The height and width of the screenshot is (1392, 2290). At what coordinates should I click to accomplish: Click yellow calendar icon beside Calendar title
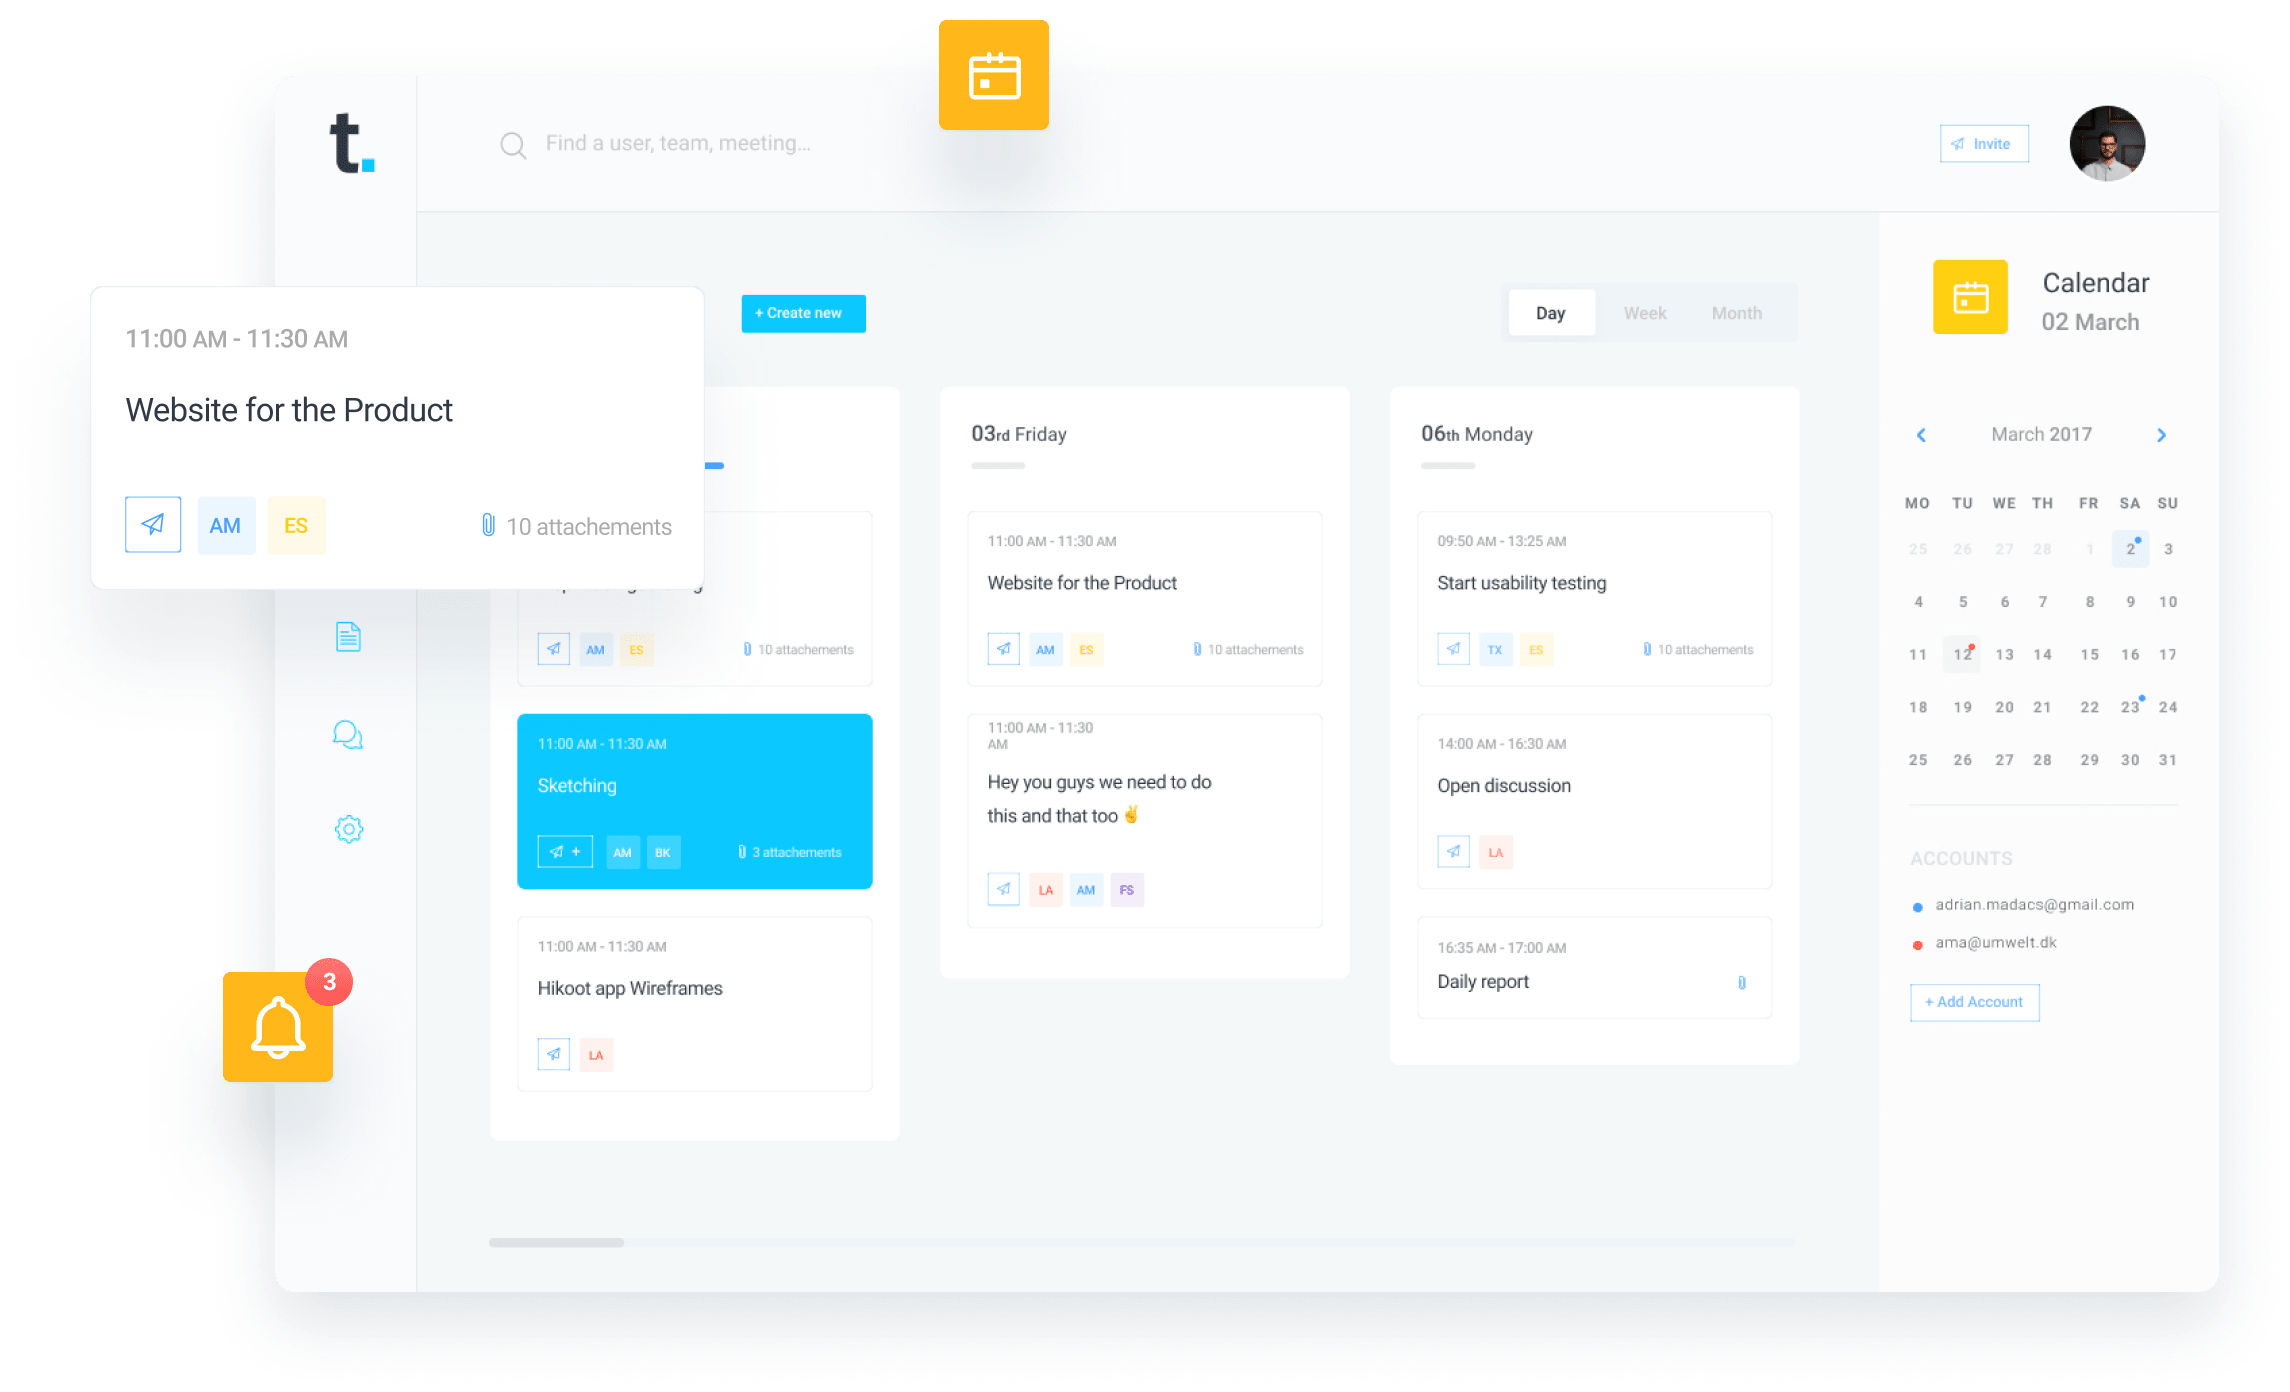tap(1970, 297)
